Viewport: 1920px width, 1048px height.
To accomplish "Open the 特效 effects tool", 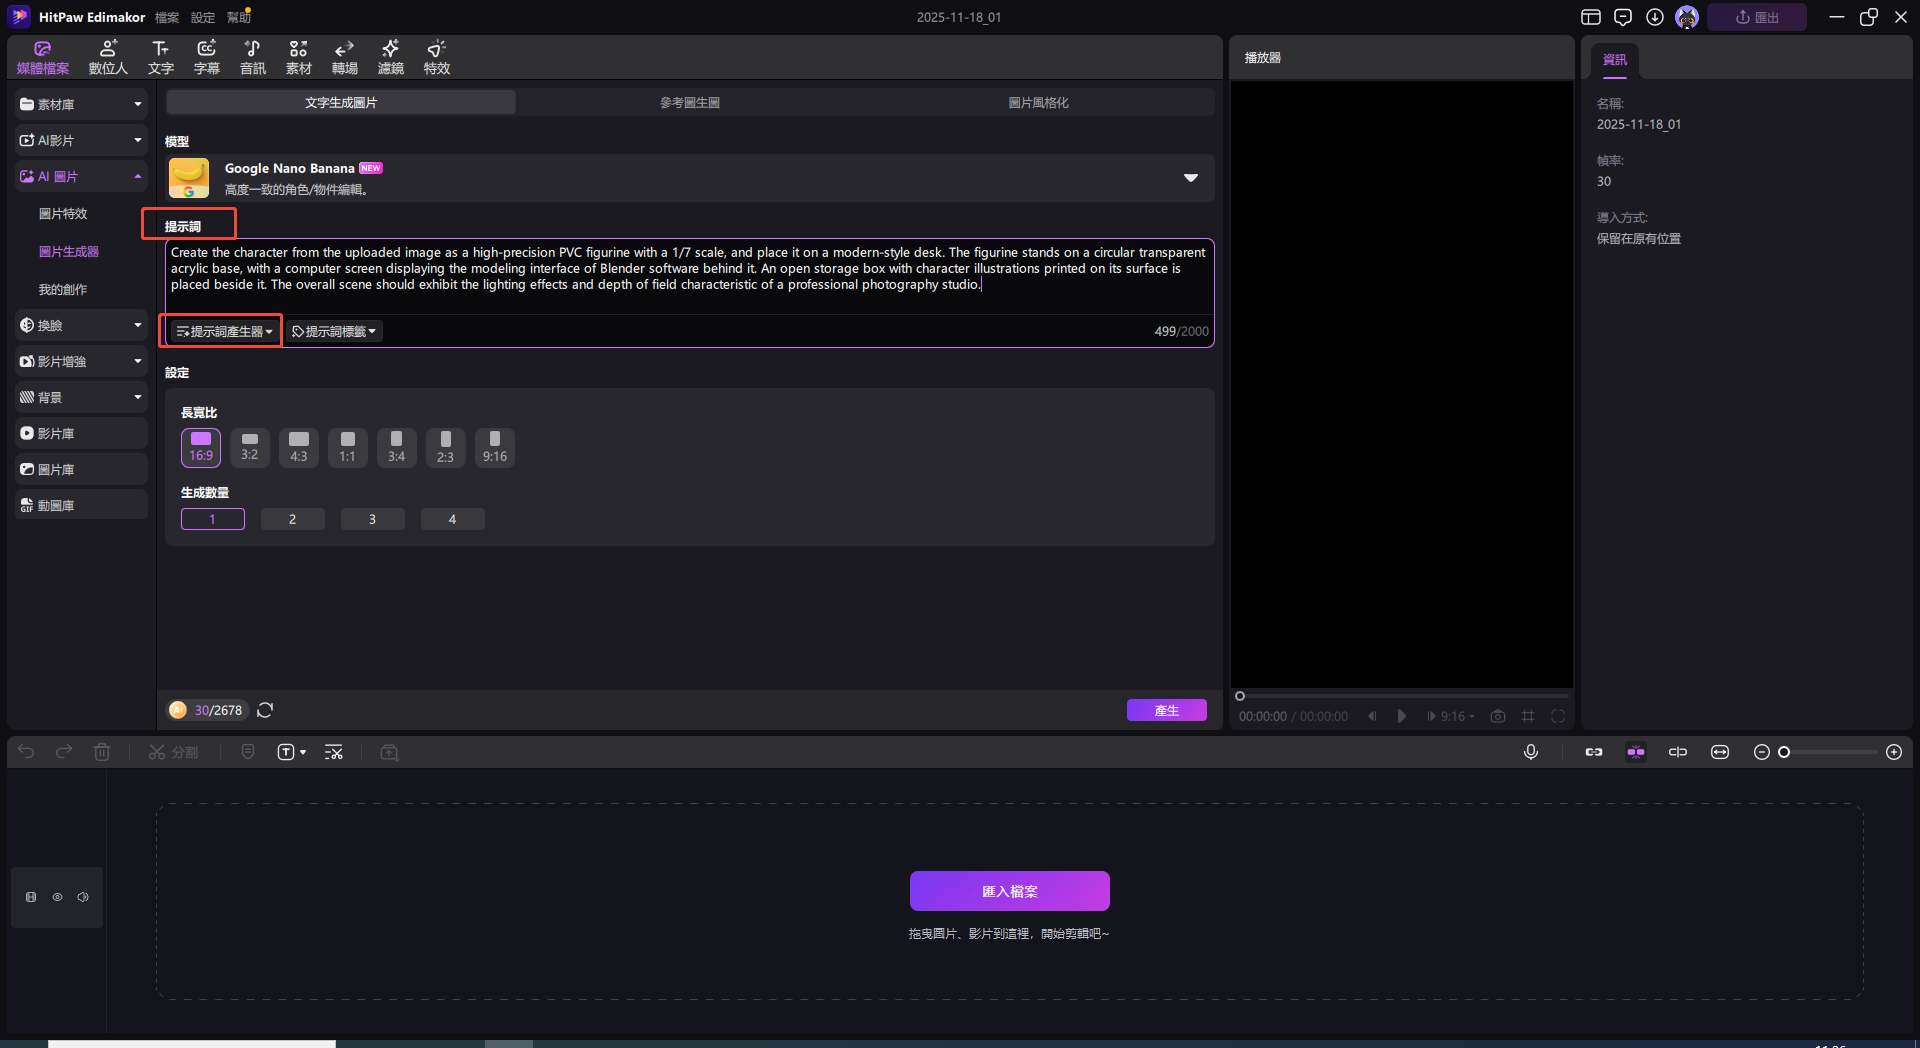I will (436, 57).
